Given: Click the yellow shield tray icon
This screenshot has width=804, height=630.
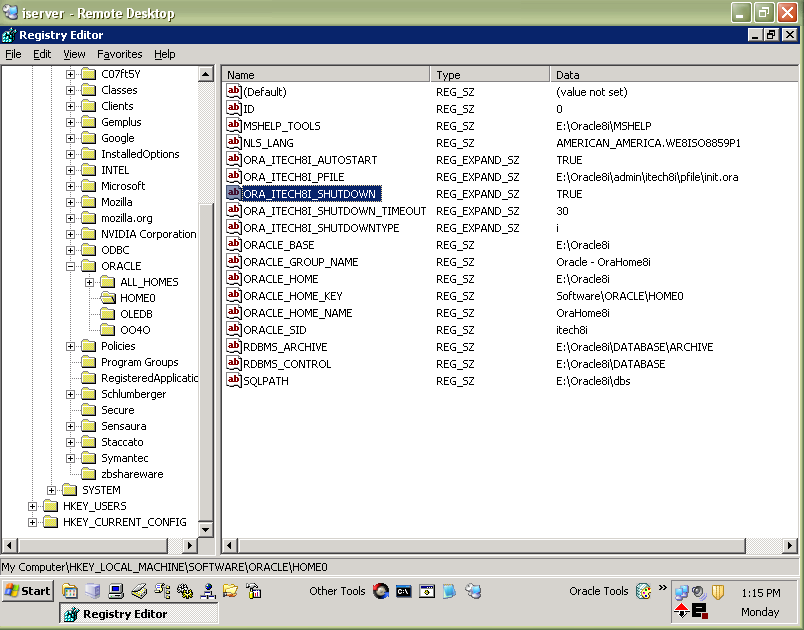Looking at the screenshot, I should tap(717, 591).
